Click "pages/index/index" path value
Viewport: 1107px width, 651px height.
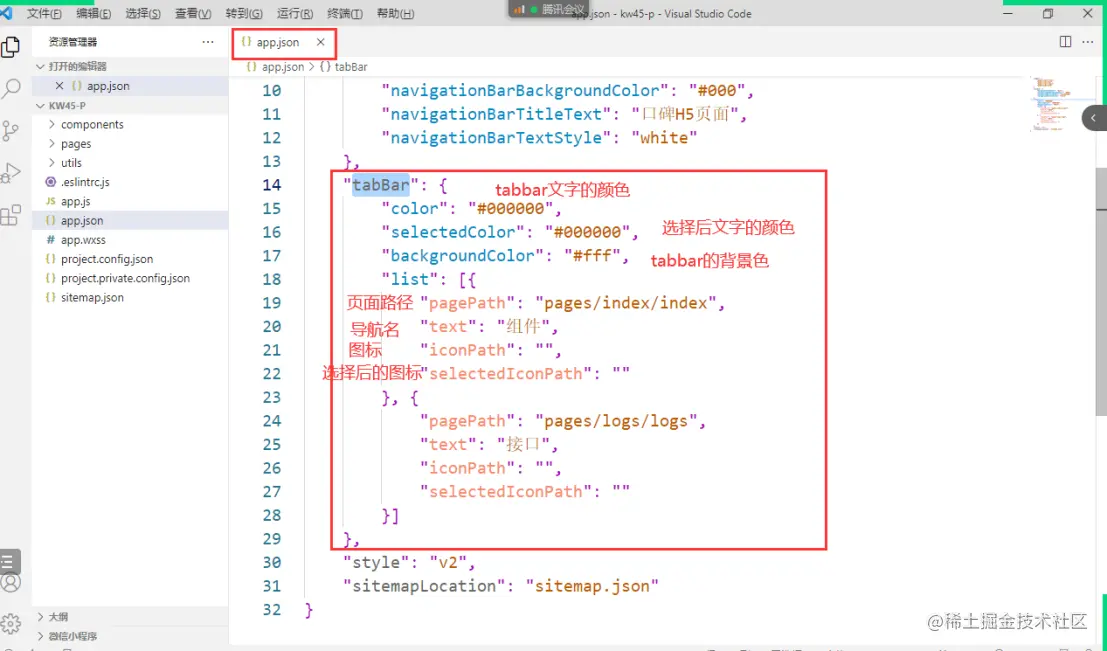point(626,303)
